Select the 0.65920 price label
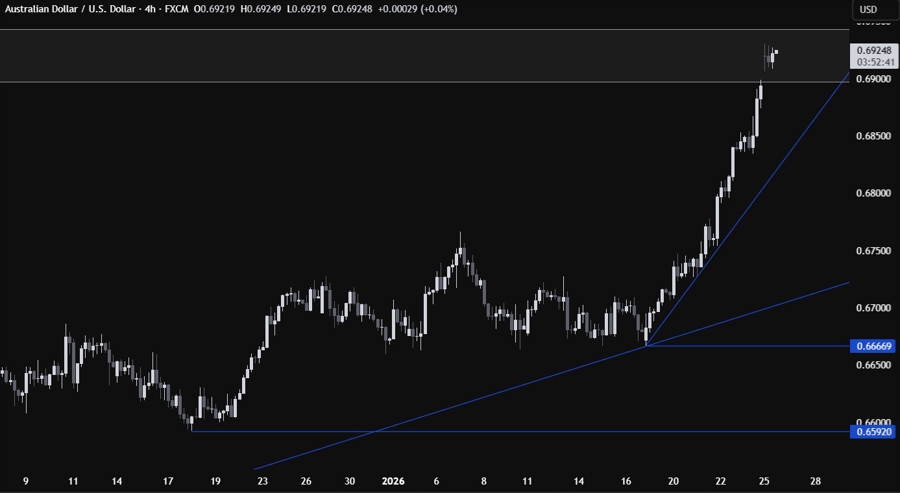Viewport: 900px width, 493px height. (874, 431)
